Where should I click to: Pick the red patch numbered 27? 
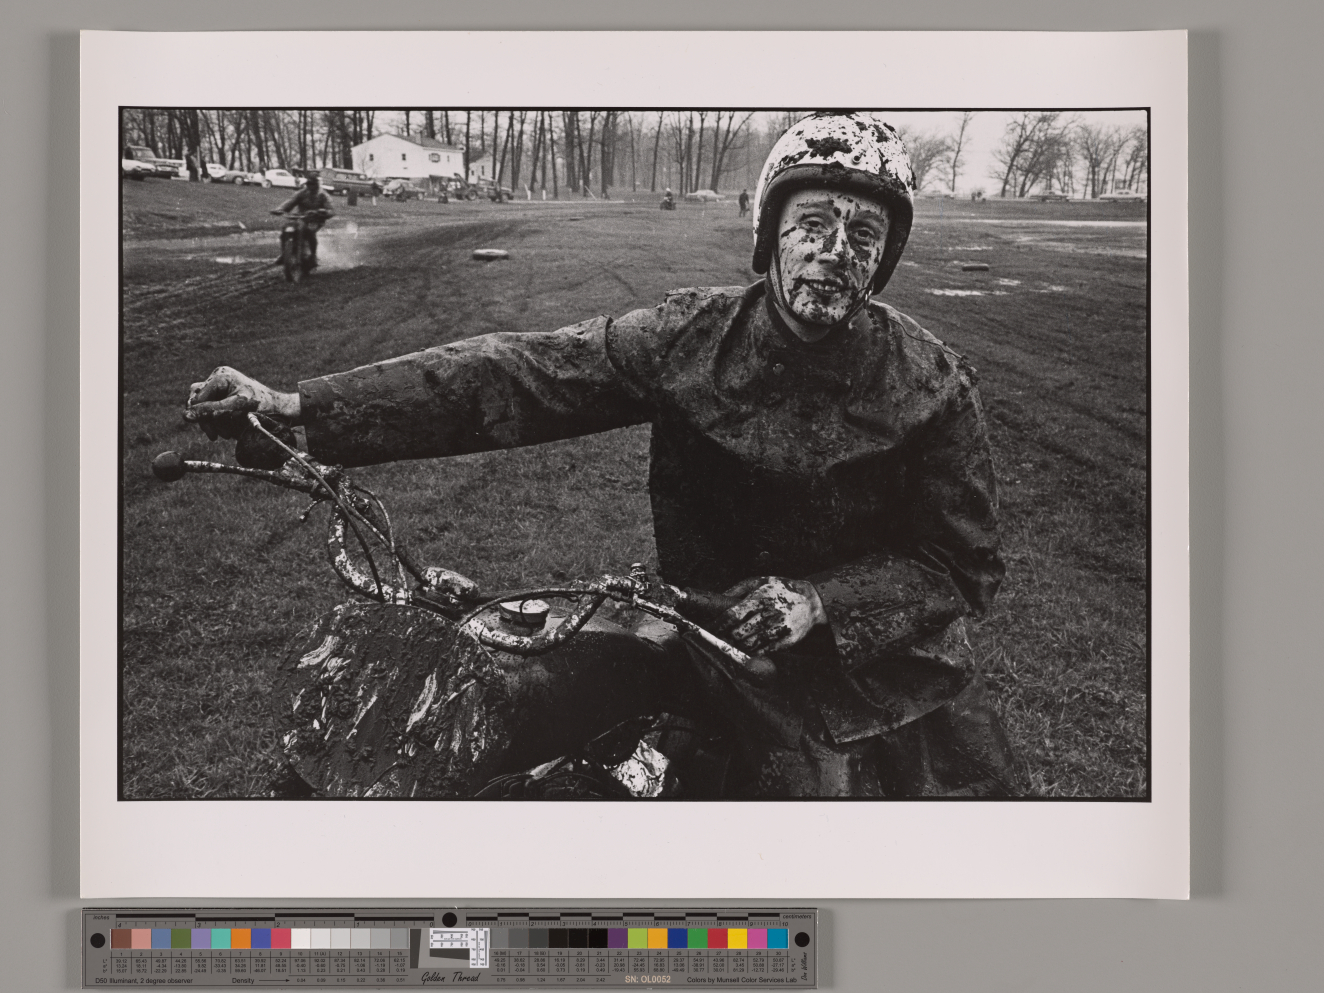coord(717,938)
